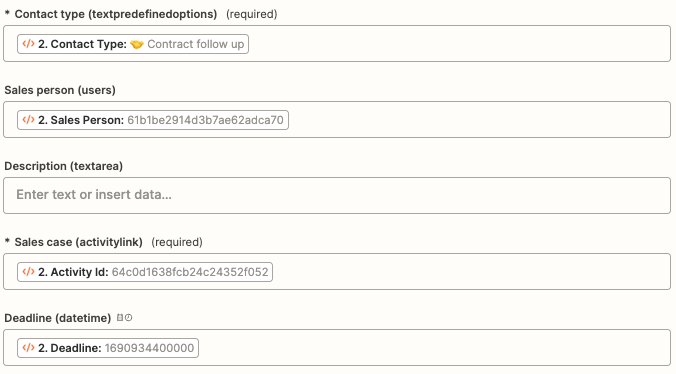Click the calendar icon beside Deadline label
The height and width of the screenshot is (374, 676).
point(120,318)
